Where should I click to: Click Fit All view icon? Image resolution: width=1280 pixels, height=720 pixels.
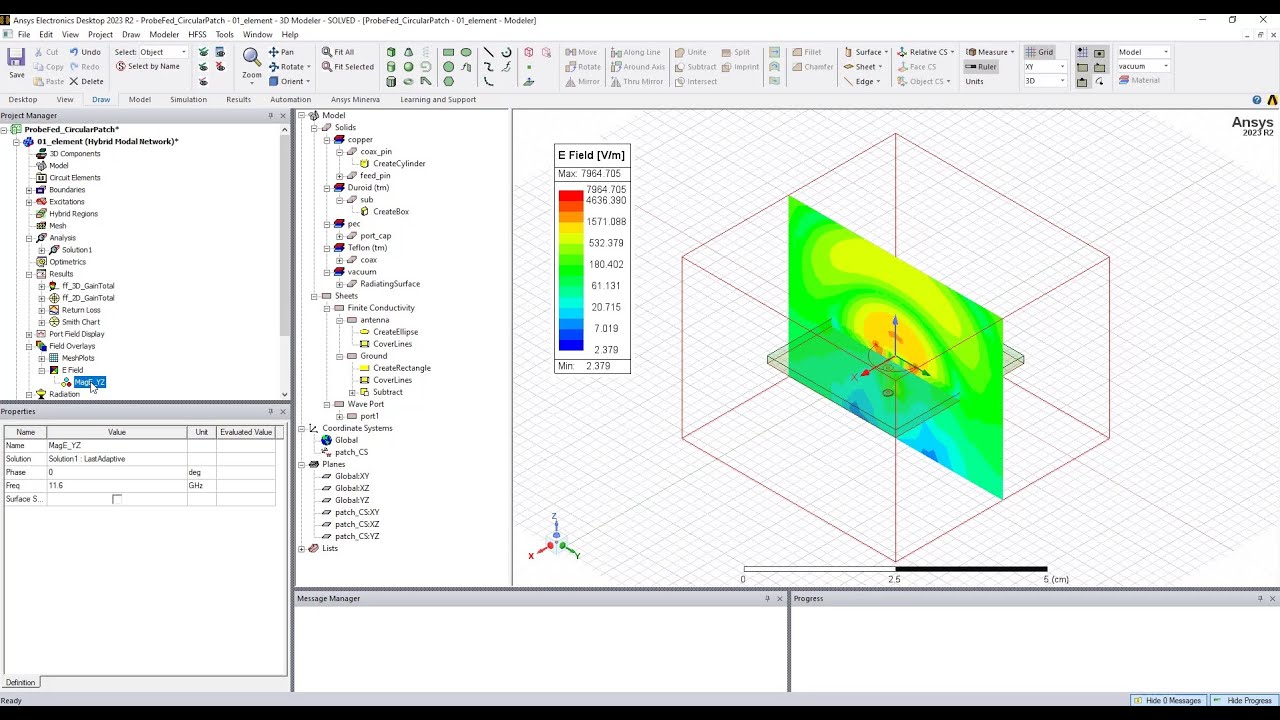(x=338, y=52)
